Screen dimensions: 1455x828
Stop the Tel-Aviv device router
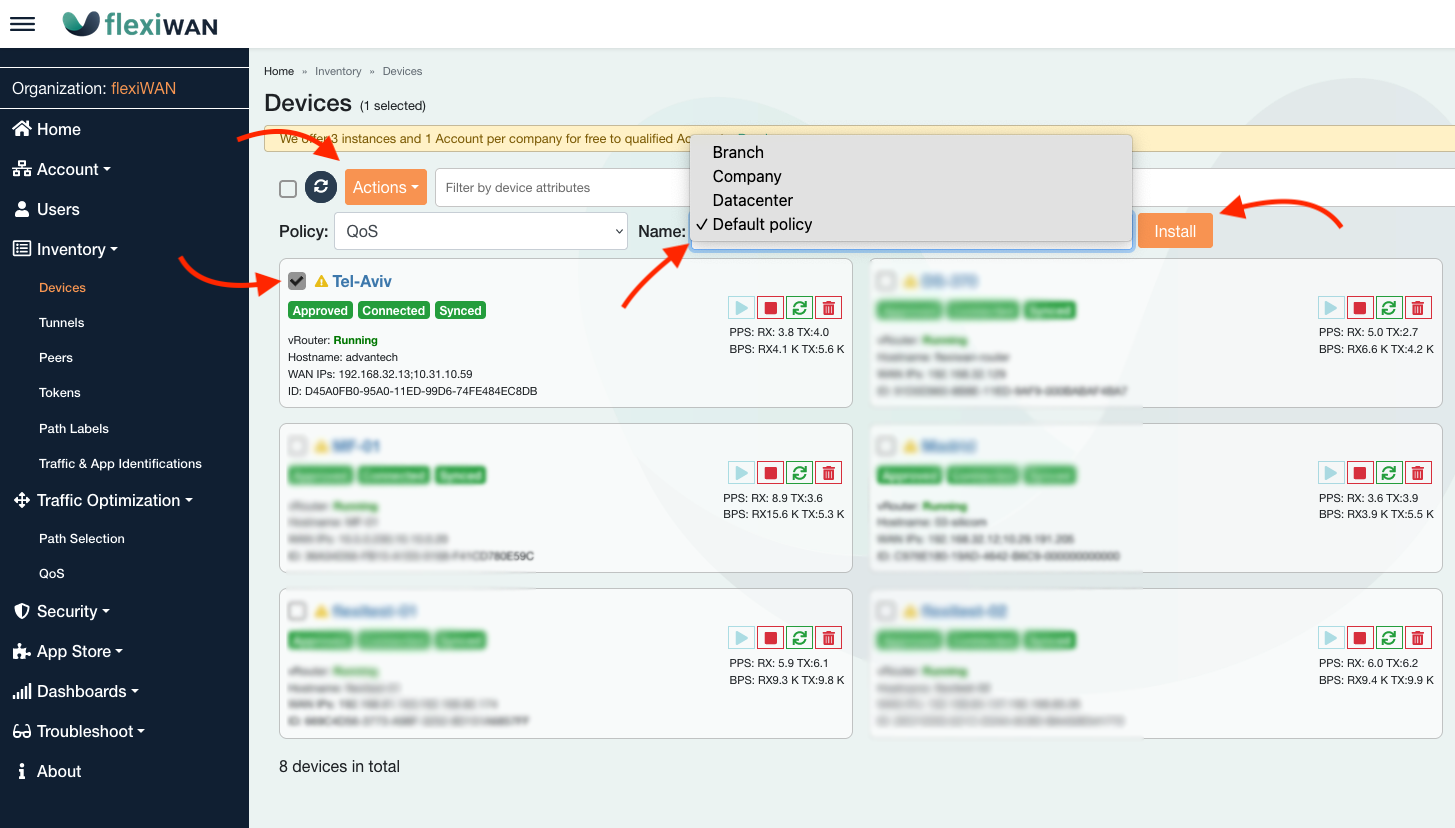coord(770,308)
